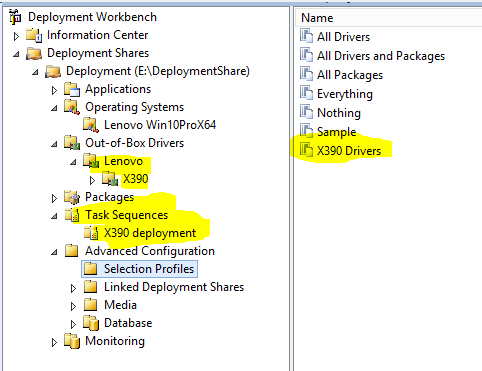Screen dimensions: 482x371
Task: Expand the Applications node
Action: coord(54,90)
